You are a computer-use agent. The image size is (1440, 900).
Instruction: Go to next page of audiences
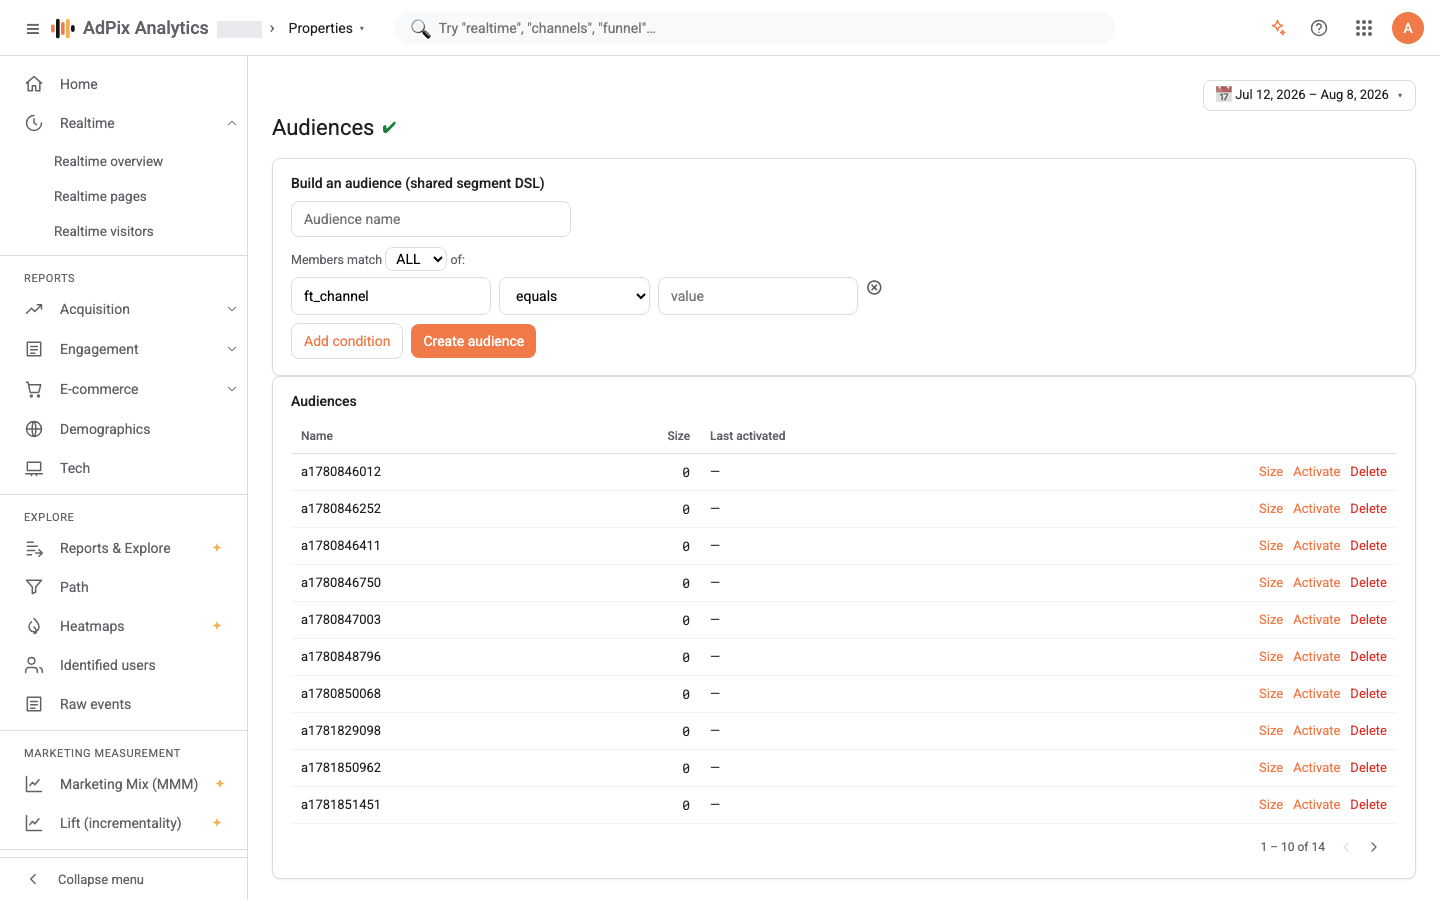1374,847
